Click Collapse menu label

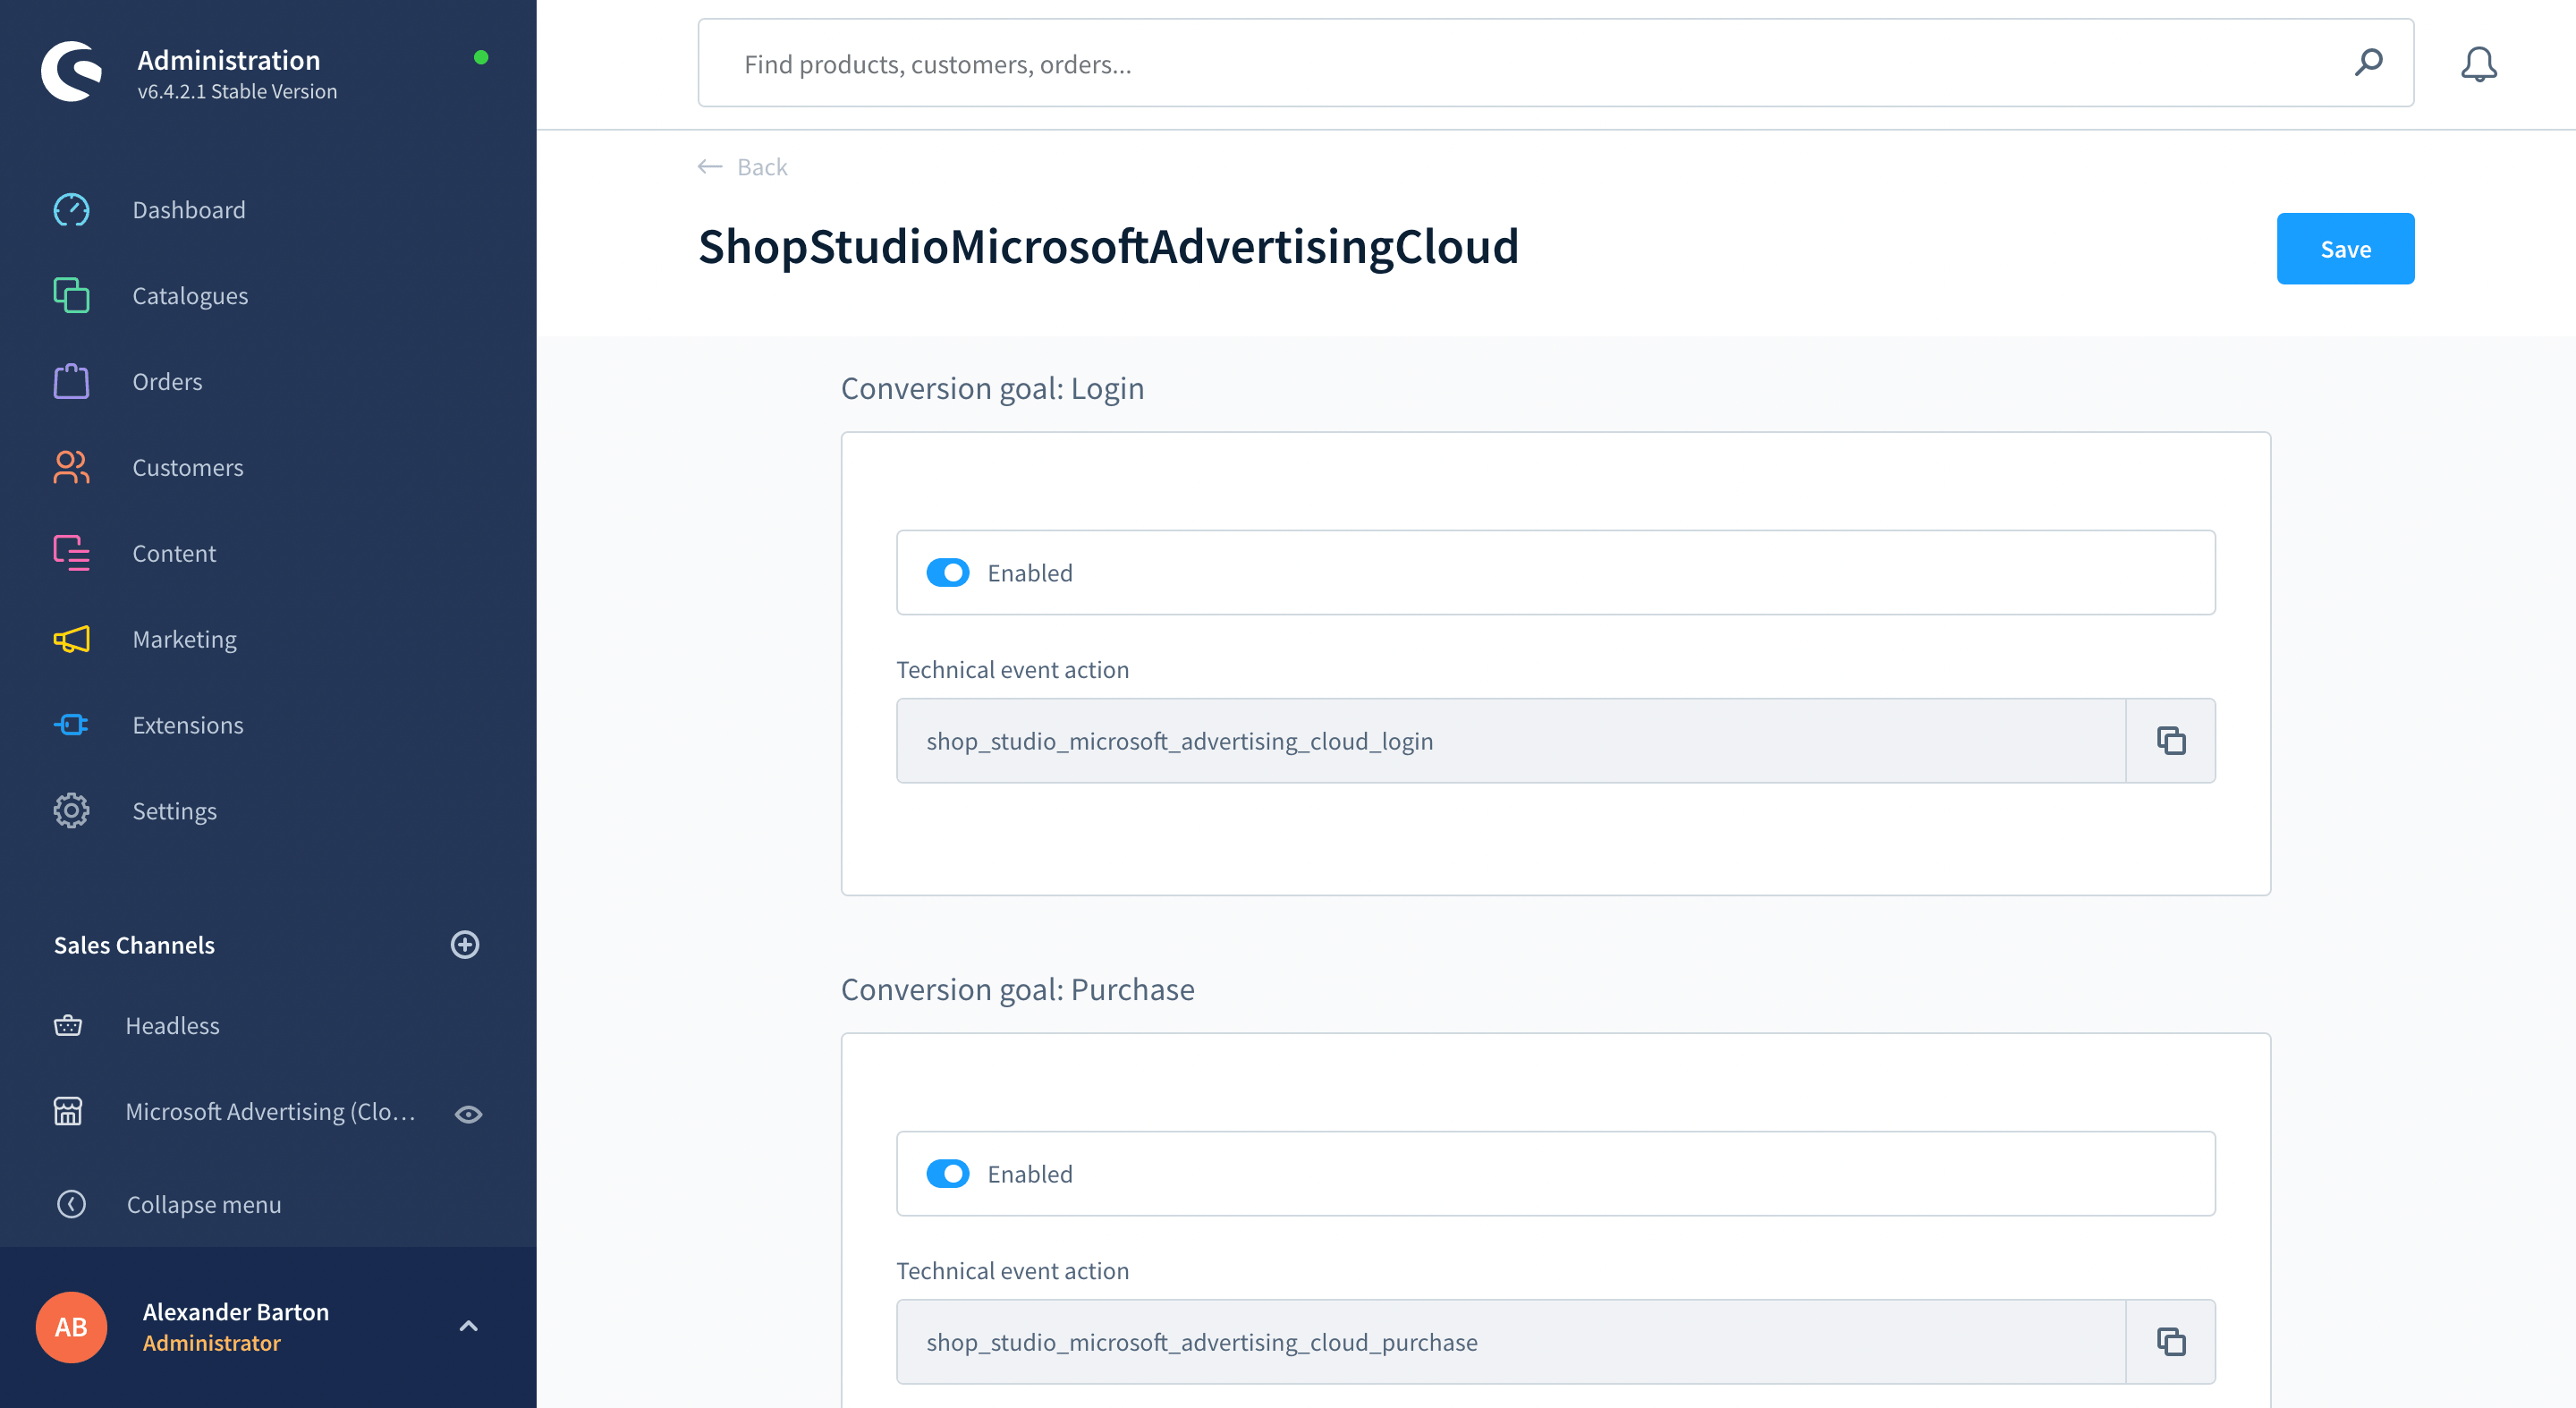coord(204,1204)
